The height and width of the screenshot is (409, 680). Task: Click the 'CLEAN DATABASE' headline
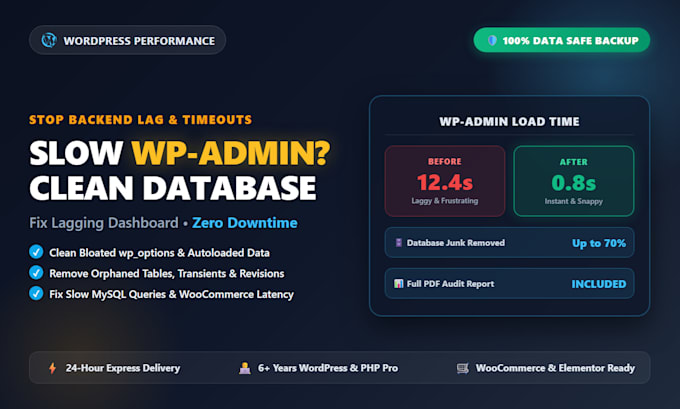[173, 188]
